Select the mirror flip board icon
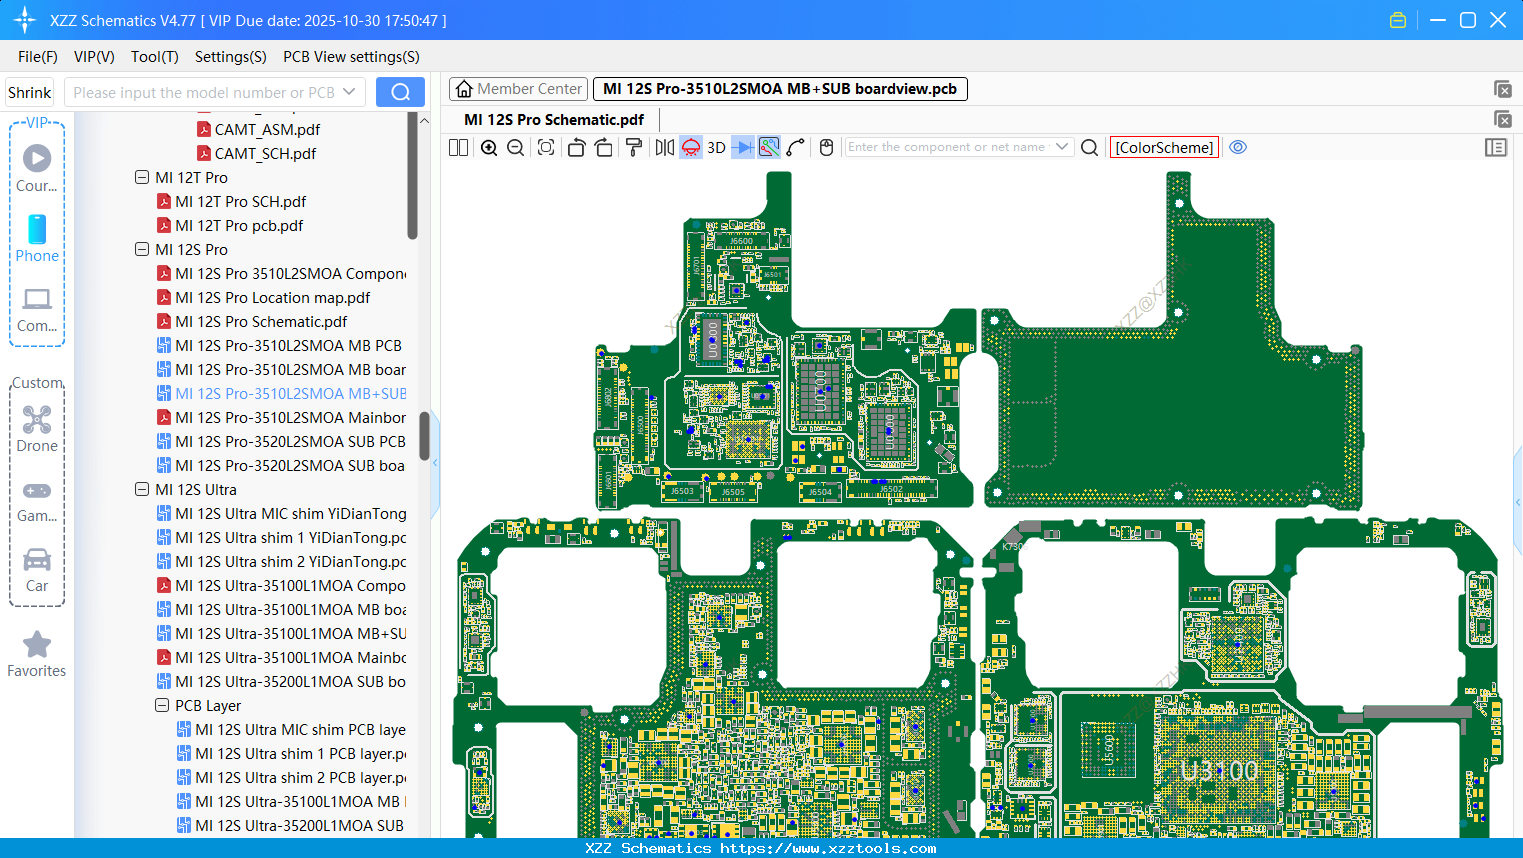 (x=663, y=147)
